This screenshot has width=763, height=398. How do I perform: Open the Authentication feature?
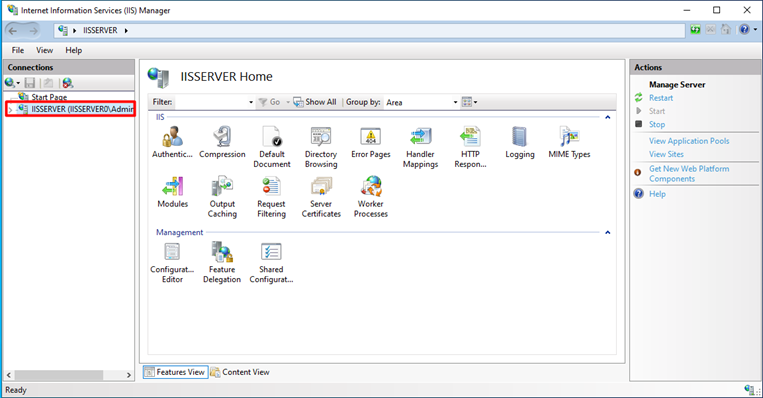[172, 142]
